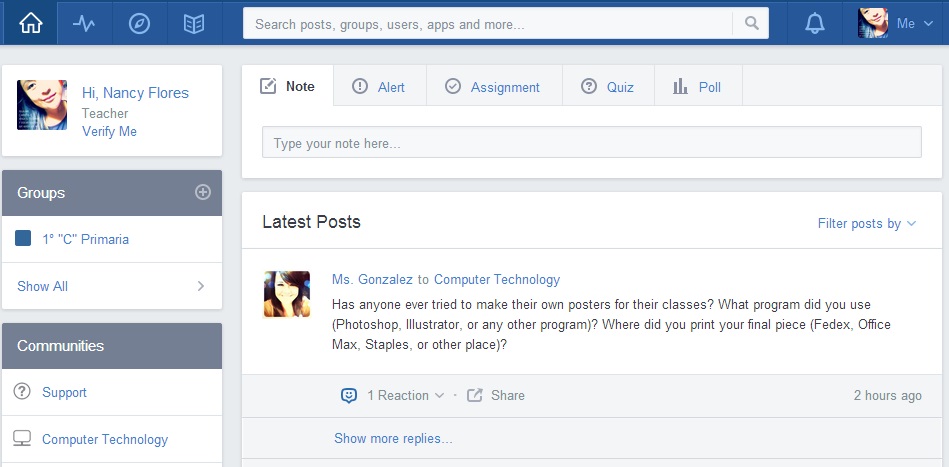Click the Assignment checkmark icon
The height and width of the screenshot is (467, 949).
point(453,87)
